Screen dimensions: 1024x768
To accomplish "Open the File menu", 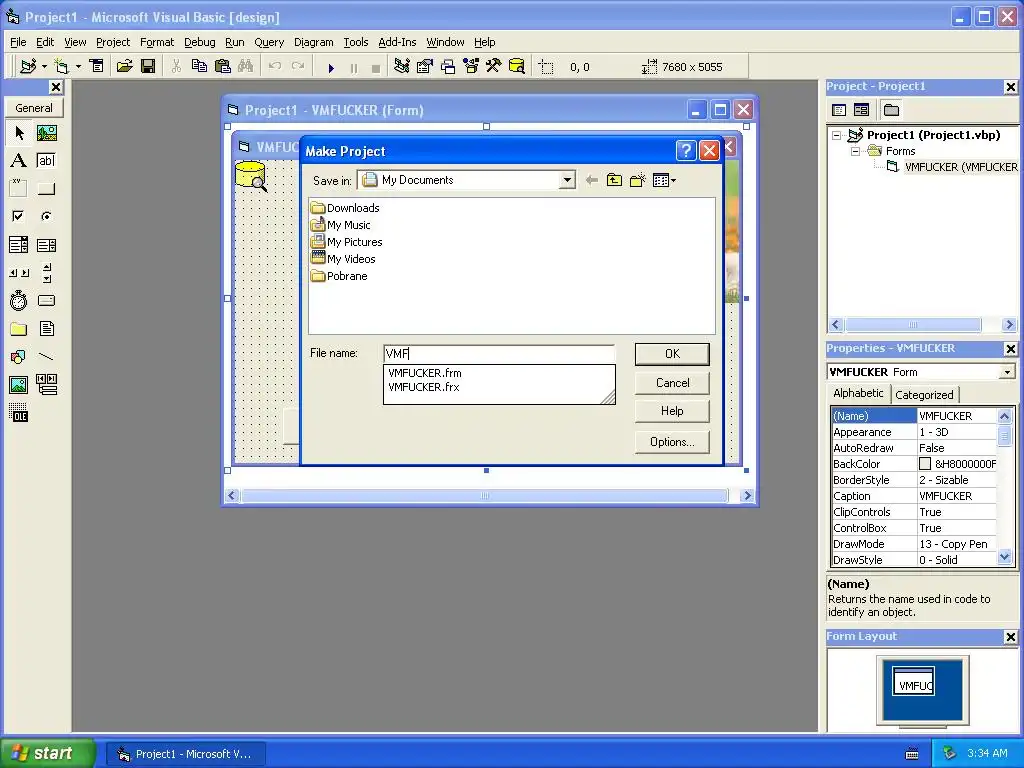I will point(18,42).
